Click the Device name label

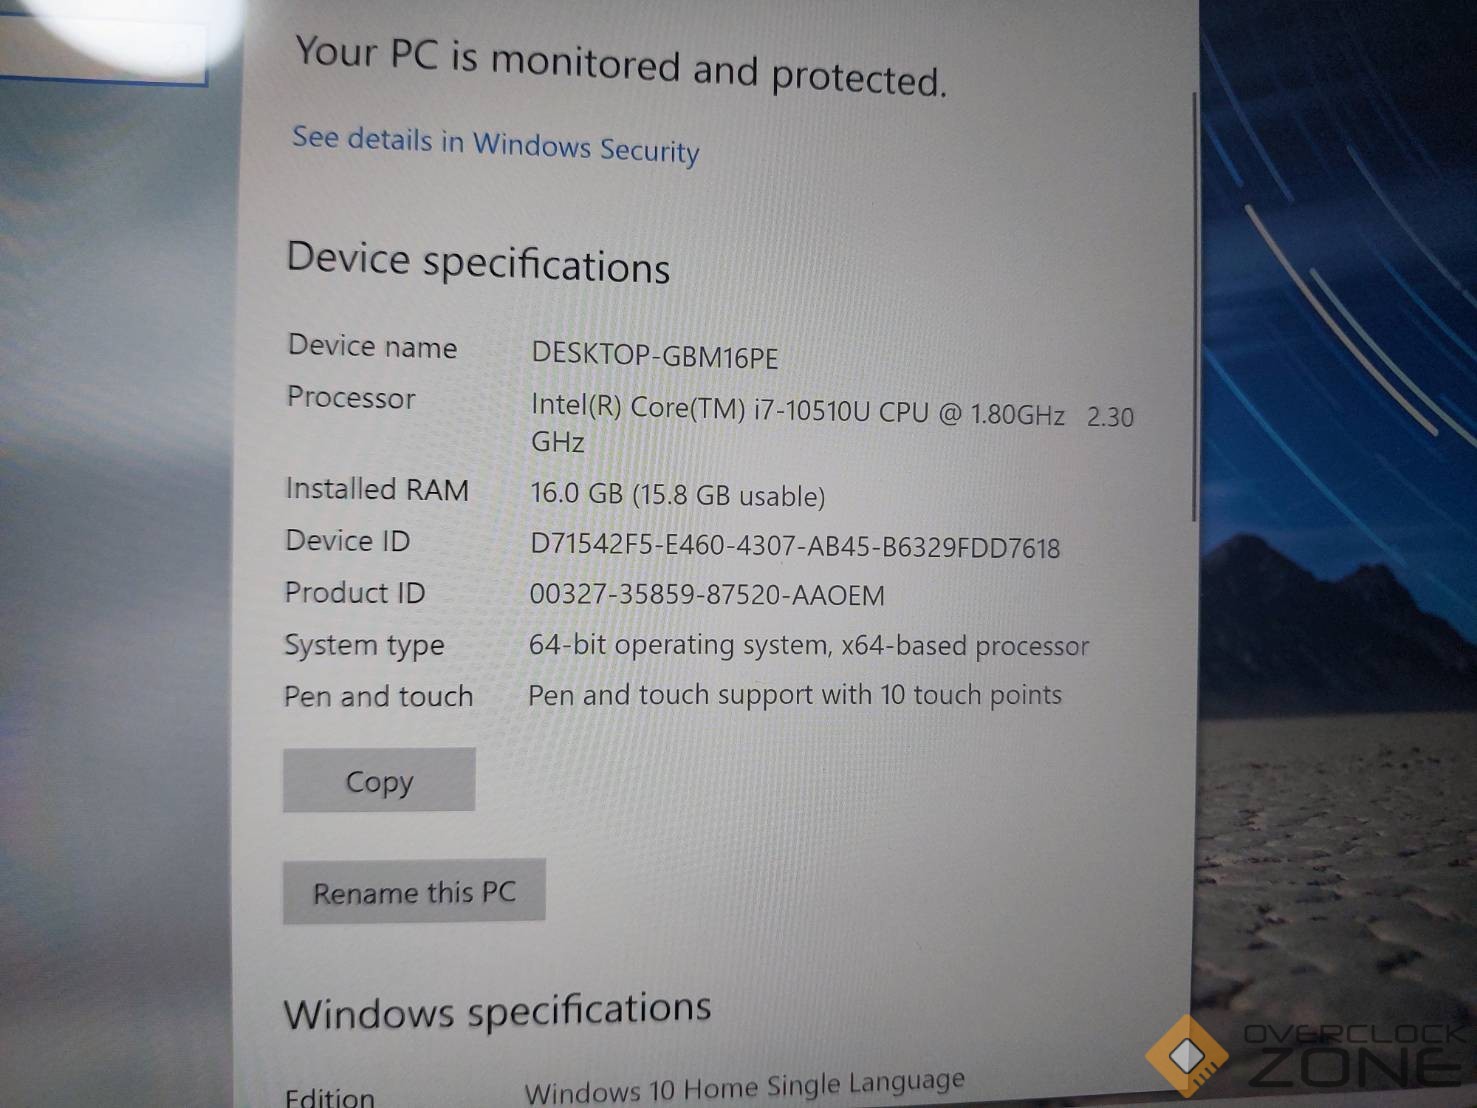click(x=372, y=346)
